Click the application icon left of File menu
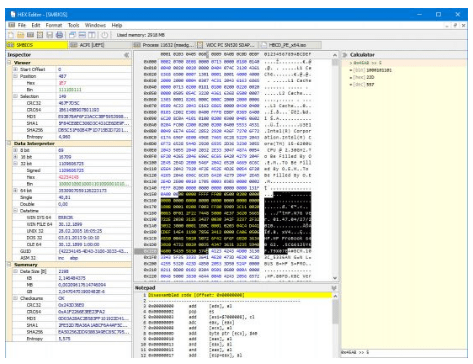Viewport: 473px width, 364px height. tap(12, 25)
